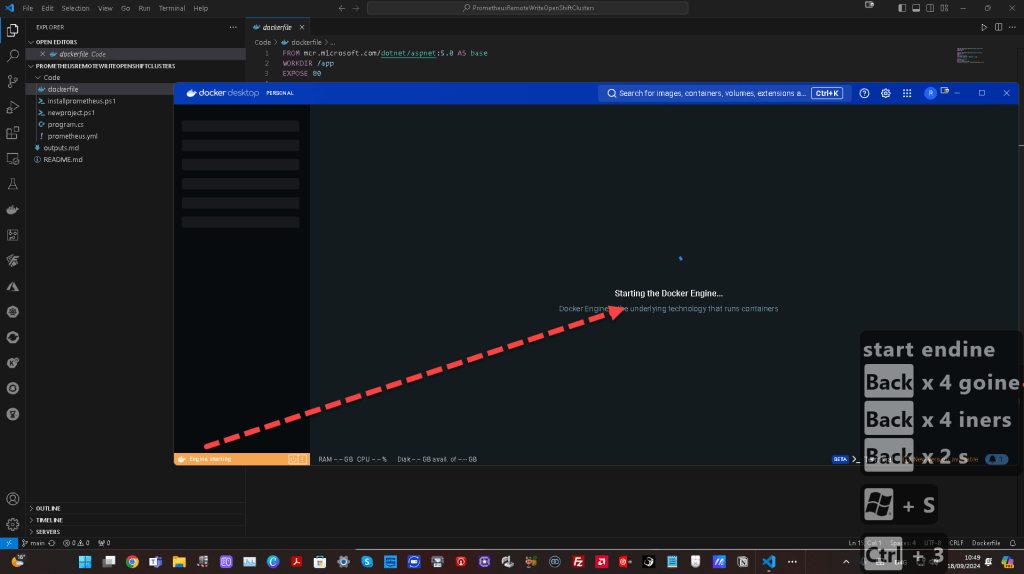Open Google Chrome from the taskbar
1024x574 pixels.
click(132, 562)
